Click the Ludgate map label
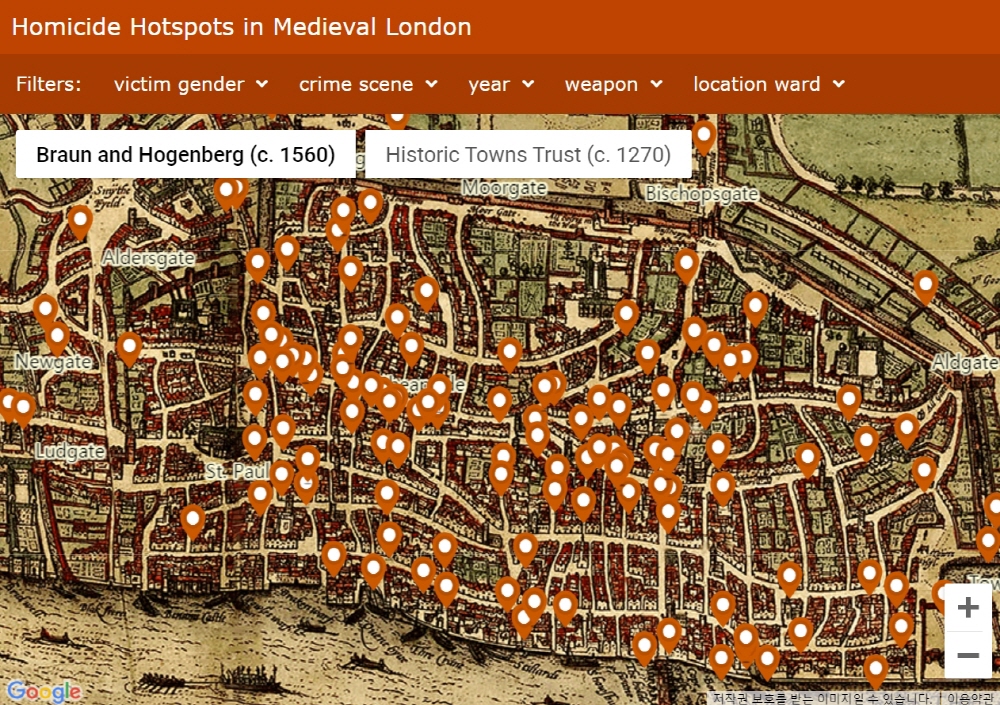1000x705 pixels. coord(70,452)
